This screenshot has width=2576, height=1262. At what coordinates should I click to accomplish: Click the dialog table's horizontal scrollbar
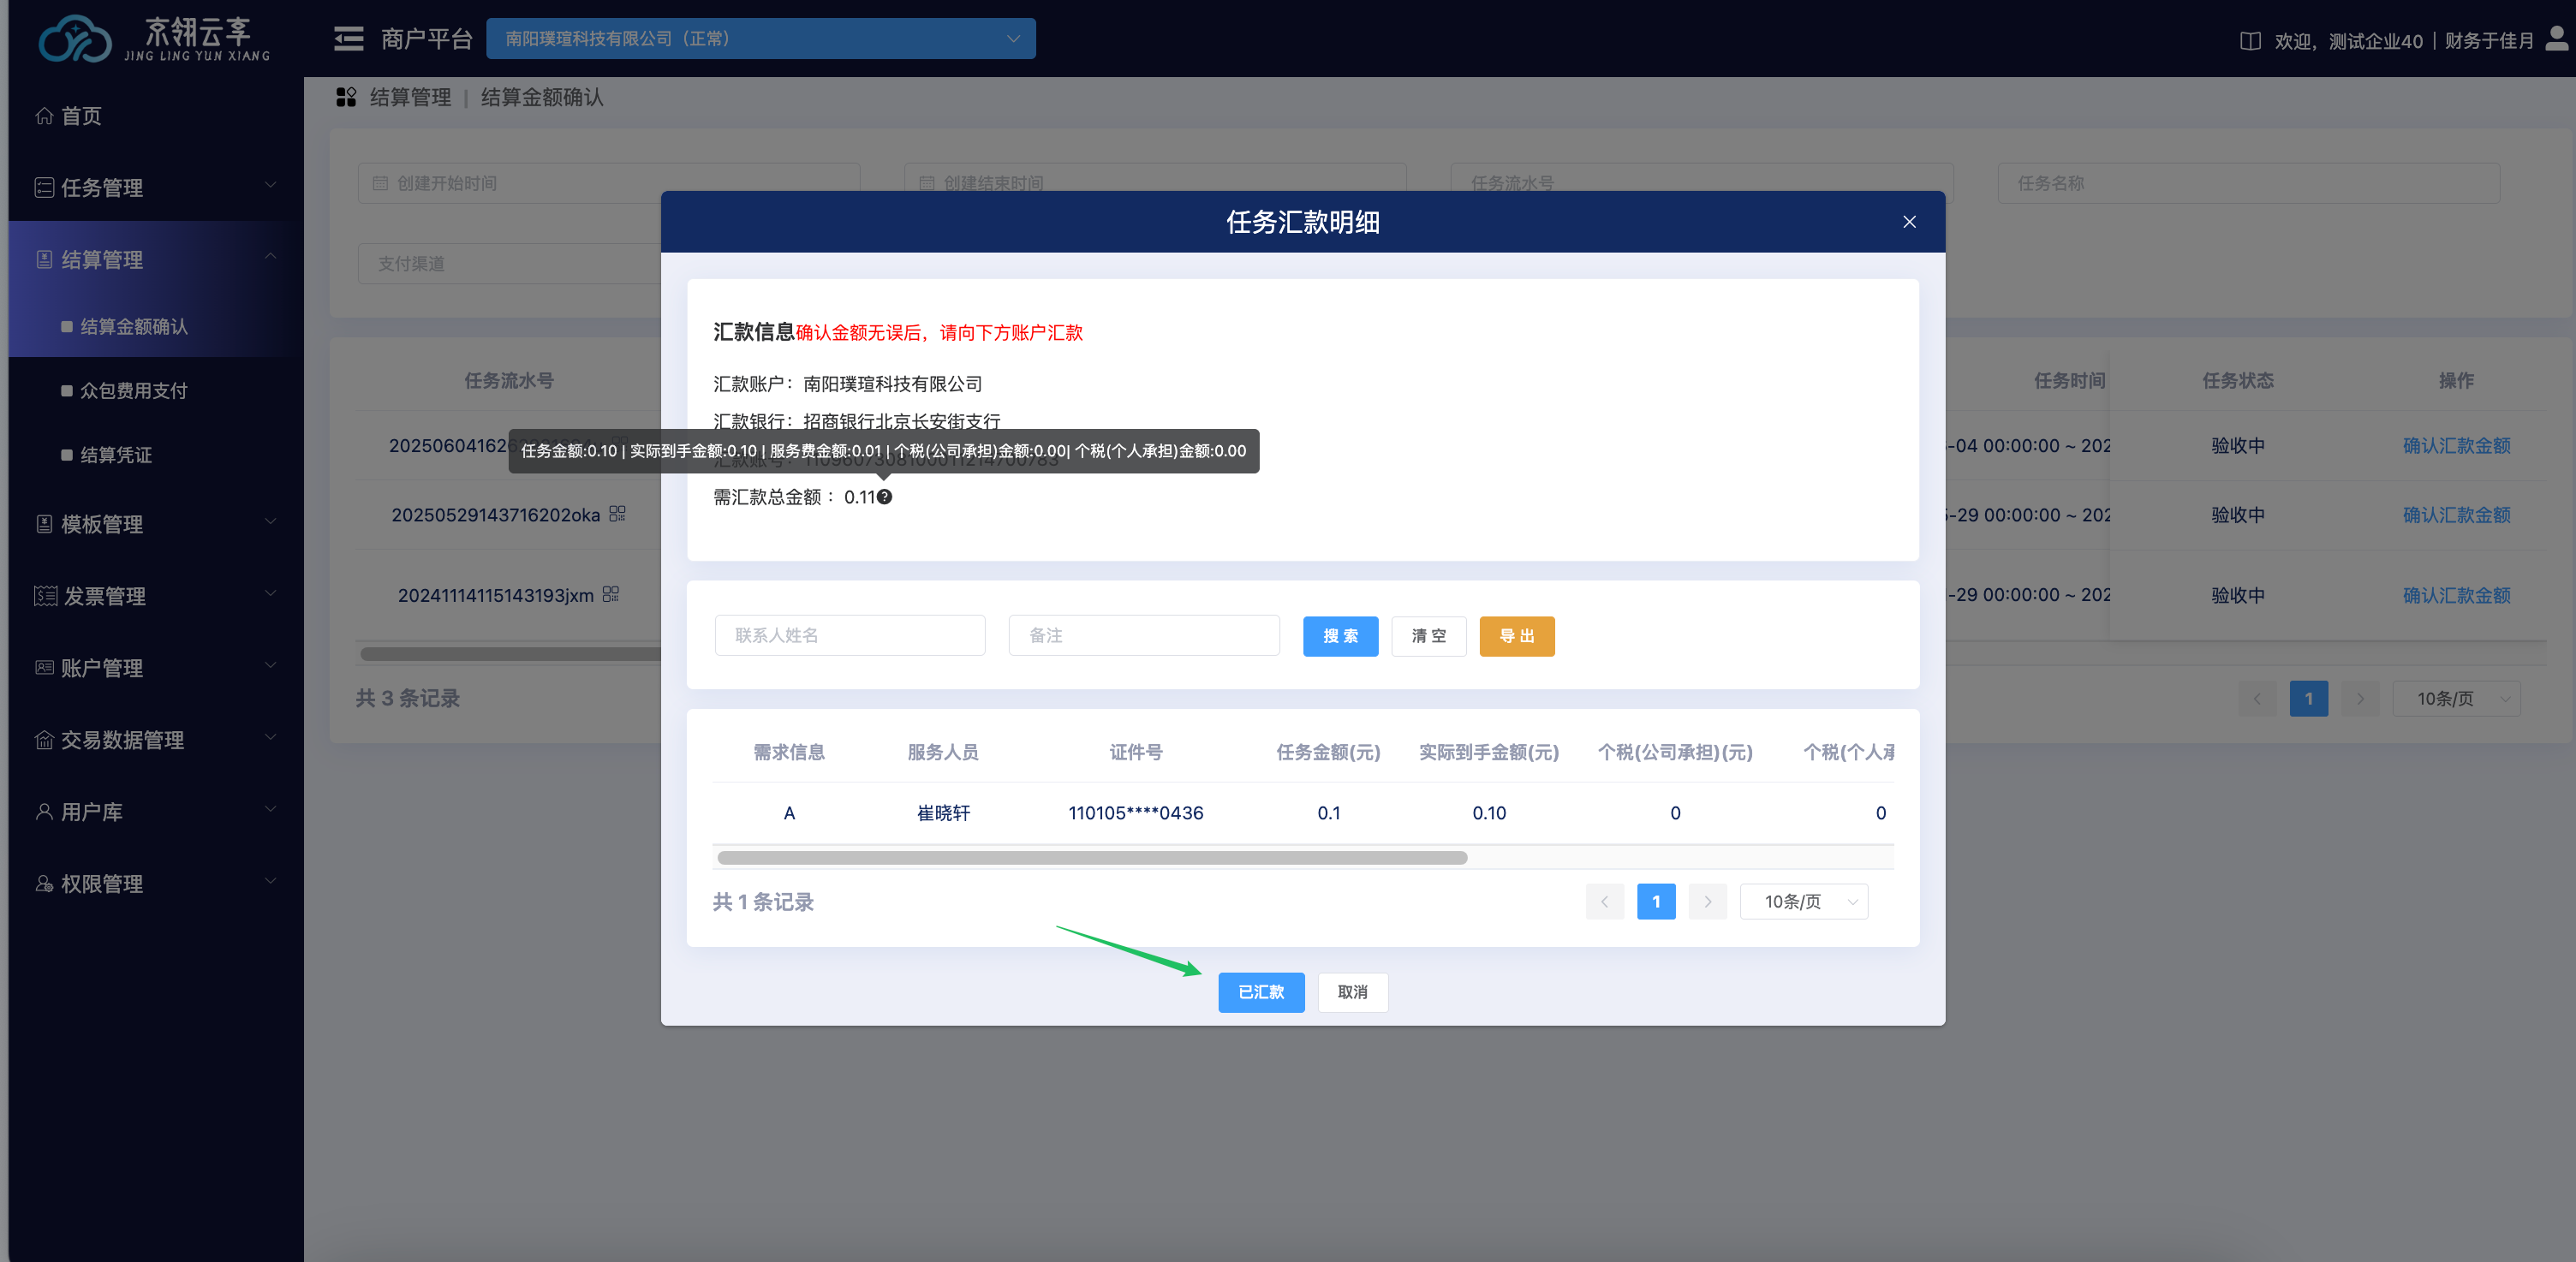(1092, 858)
